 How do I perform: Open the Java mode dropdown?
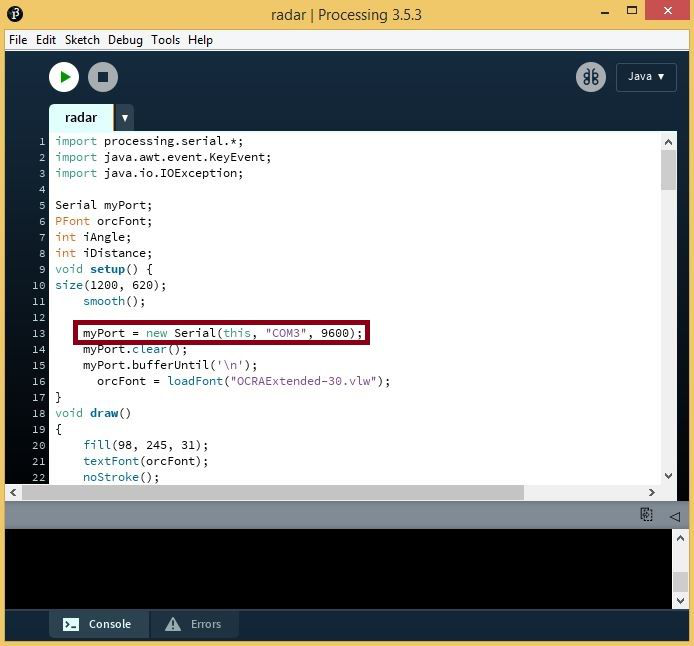[646, 77]
